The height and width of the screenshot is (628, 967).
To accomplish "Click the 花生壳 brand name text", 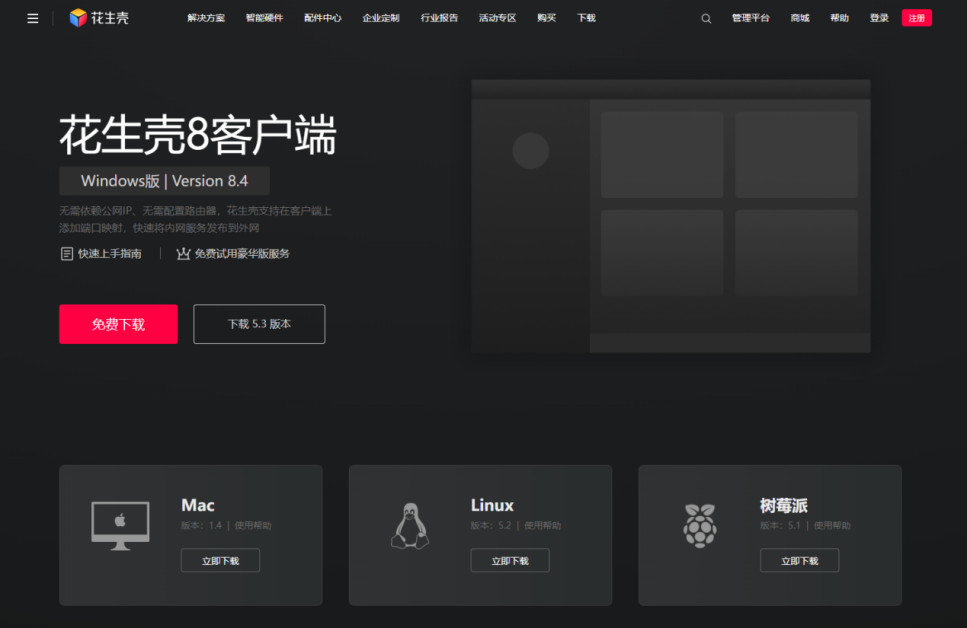I will tap(110, 18).
